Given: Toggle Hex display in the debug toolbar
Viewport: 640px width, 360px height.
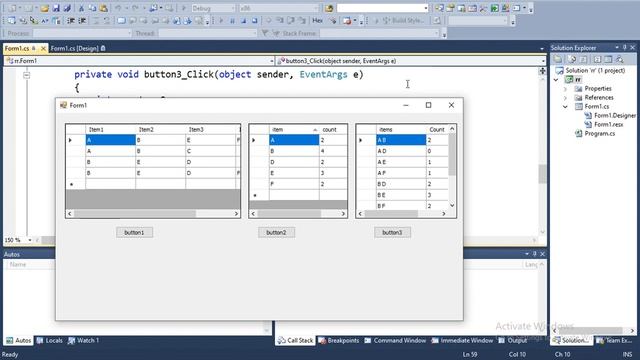Looking at the screenshot, I should [317, 20].
